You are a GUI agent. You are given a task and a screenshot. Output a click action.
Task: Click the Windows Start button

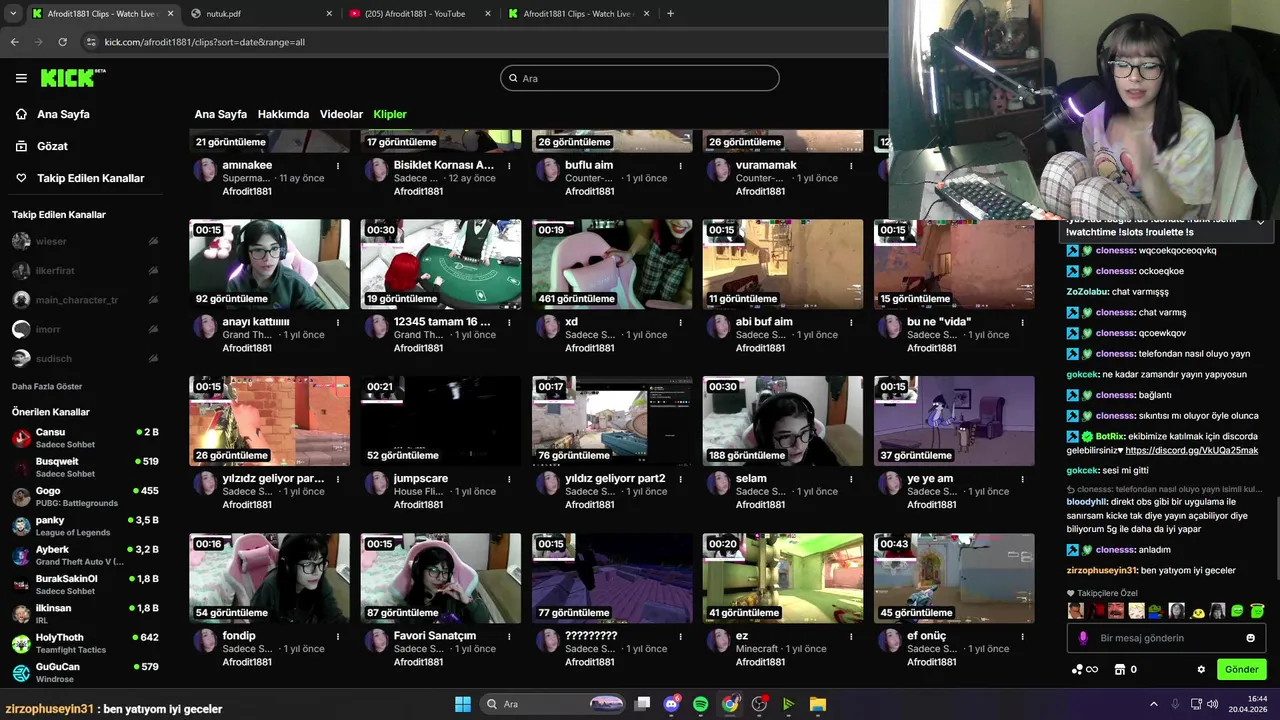[463, 704]
